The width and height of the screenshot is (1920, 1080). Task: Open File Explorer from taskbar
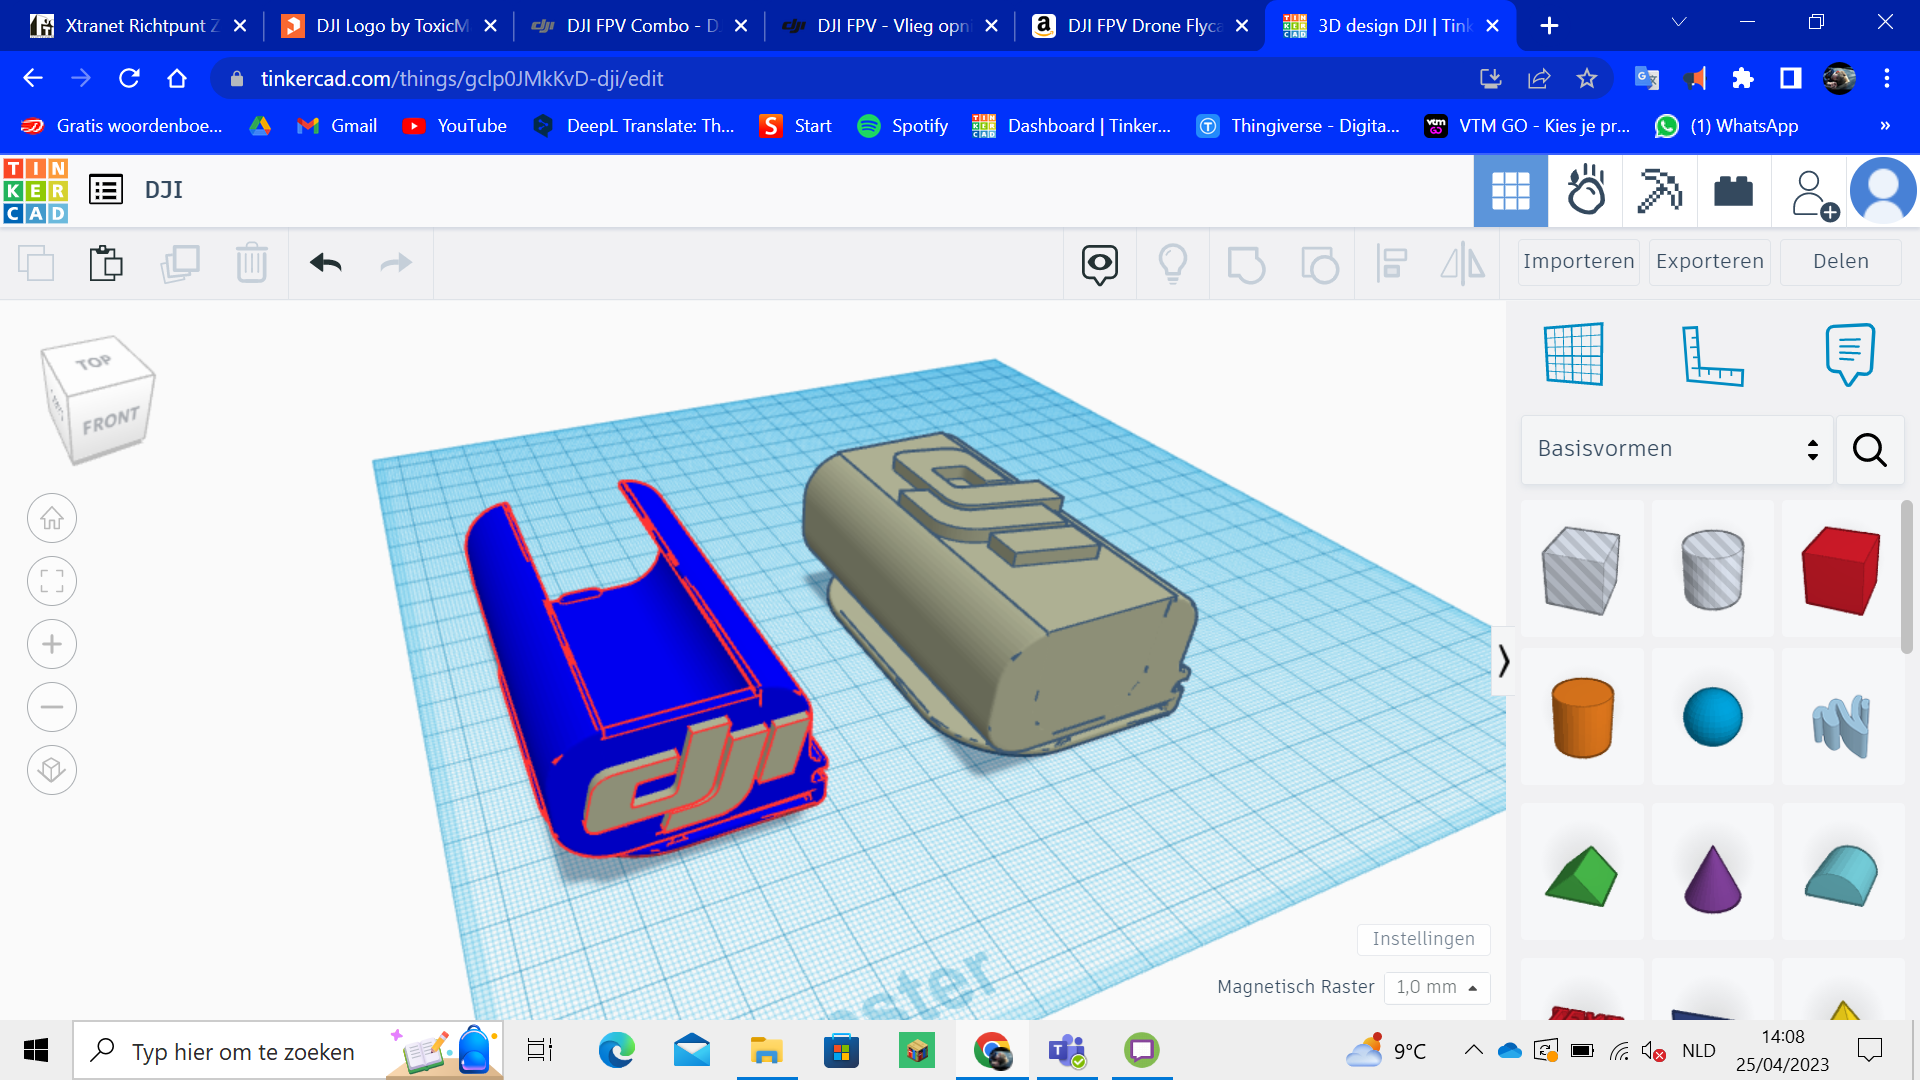767,1051
